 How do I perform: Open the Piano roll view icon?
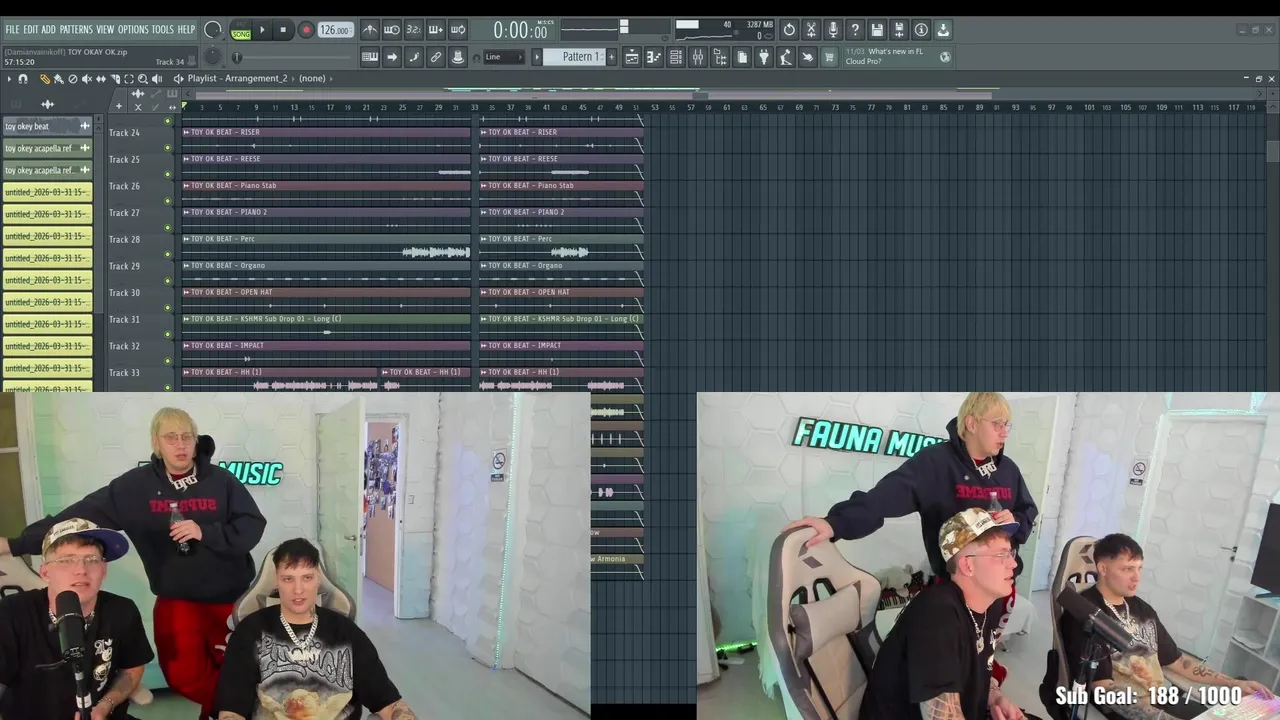tap(654, 57)
